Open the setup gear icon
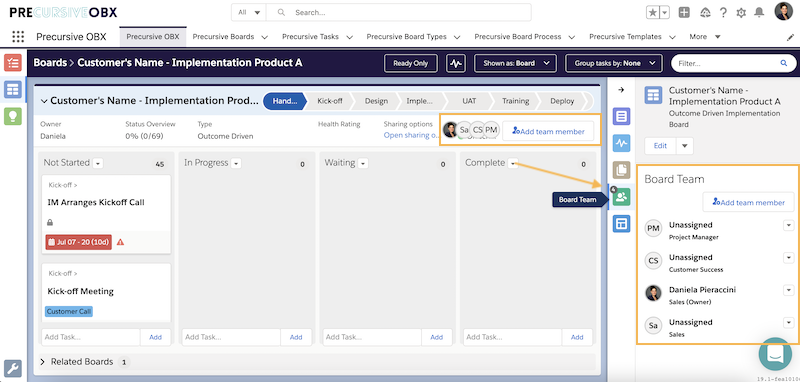Image resolution: width=800 pixels, height=382 pixels. [x=741, y=13]
